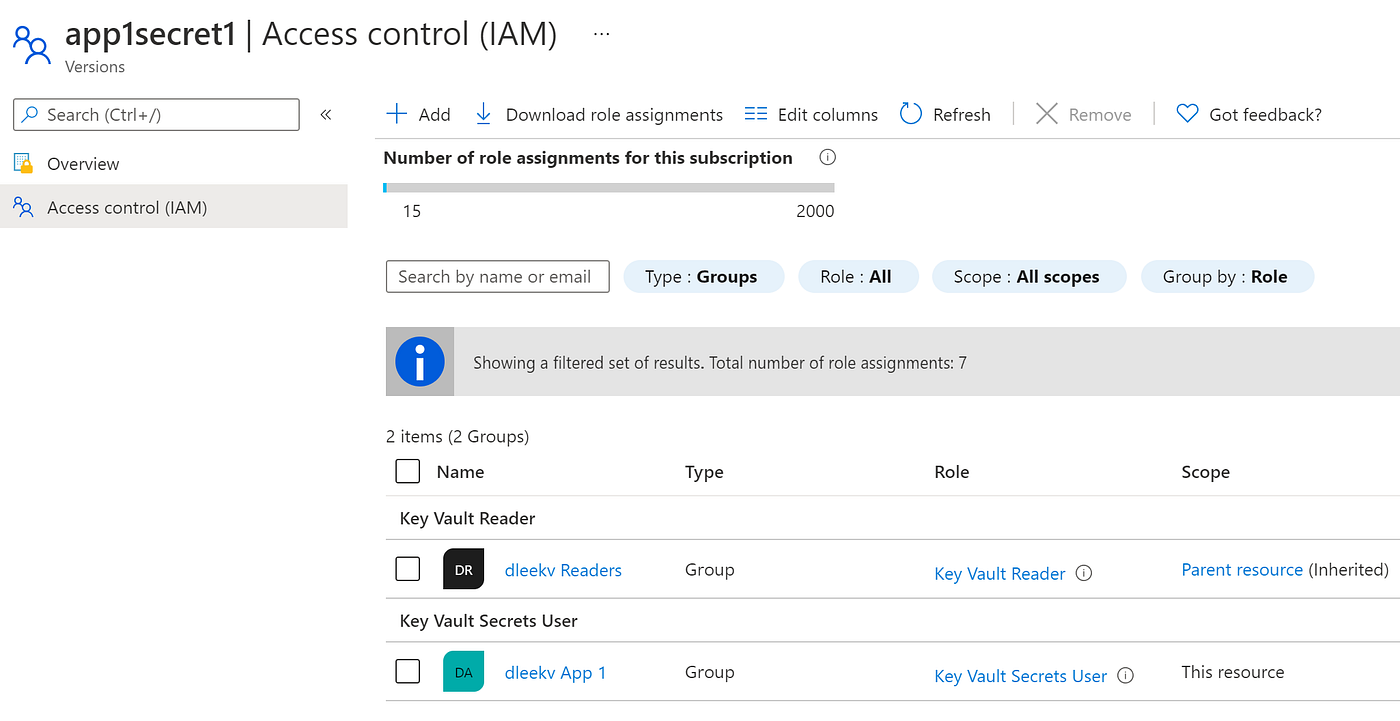Open the dleekv Readers group link

[x=563, y=570]
